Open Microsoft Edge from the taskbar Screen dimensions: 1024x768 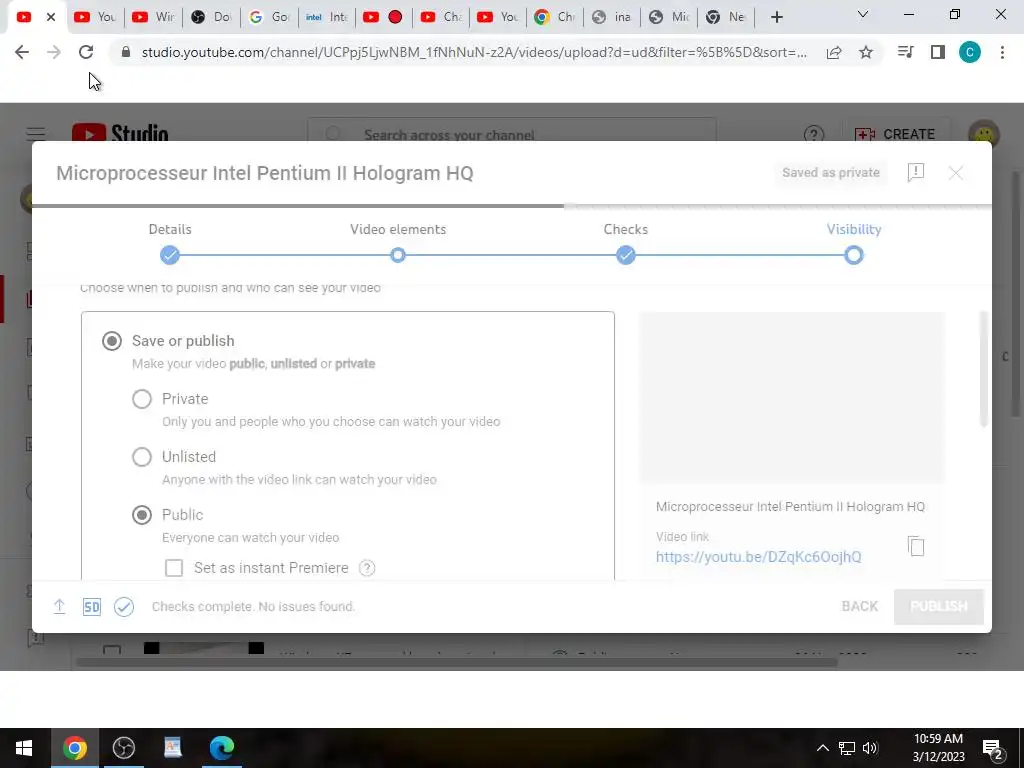click(222, 748)
